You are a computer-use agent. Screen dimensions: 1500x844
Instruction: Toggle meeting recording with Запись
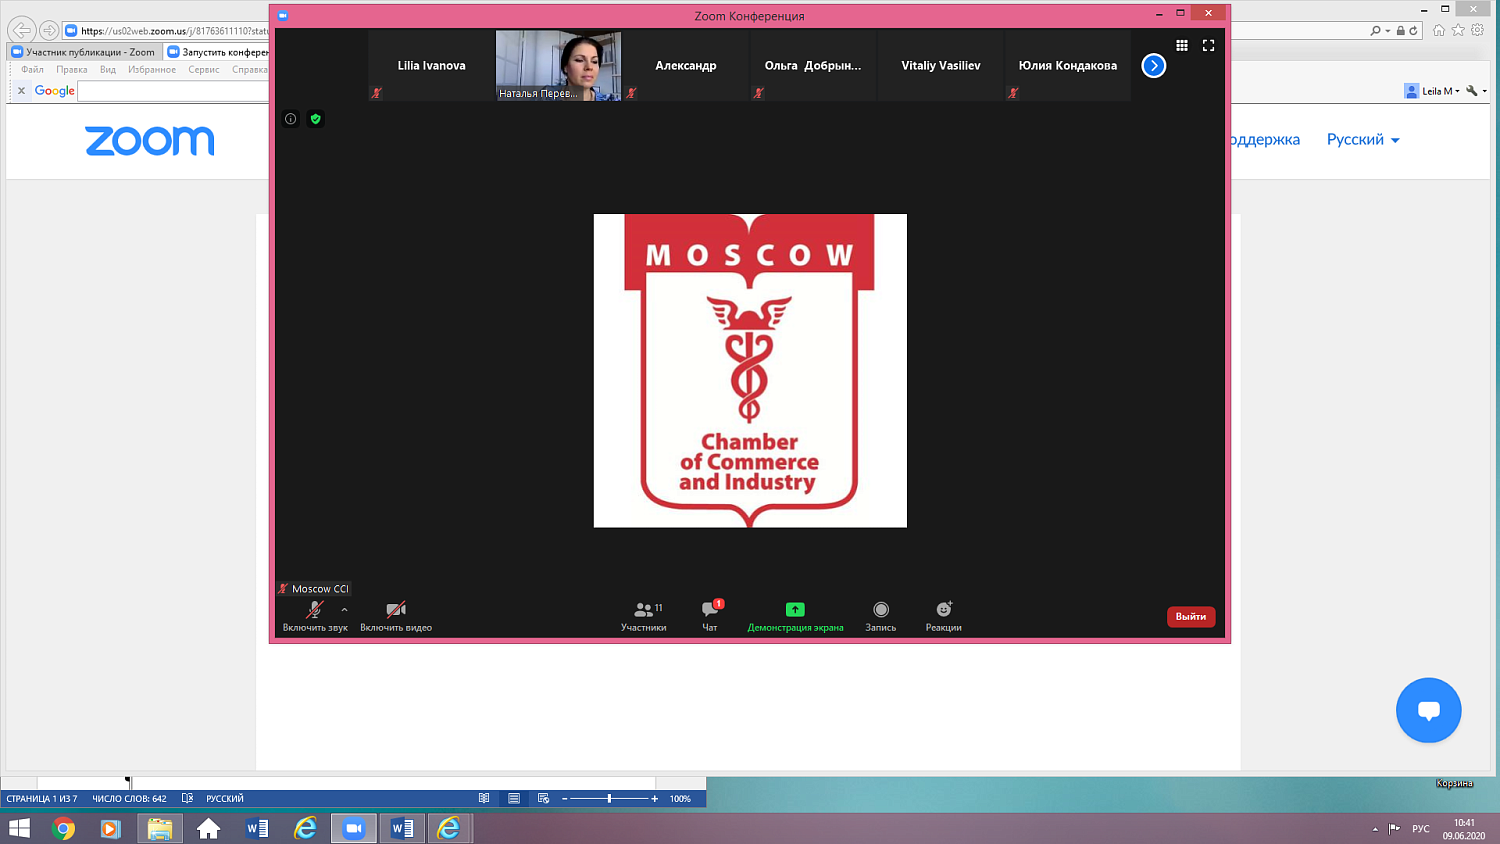tap(881, 616)
